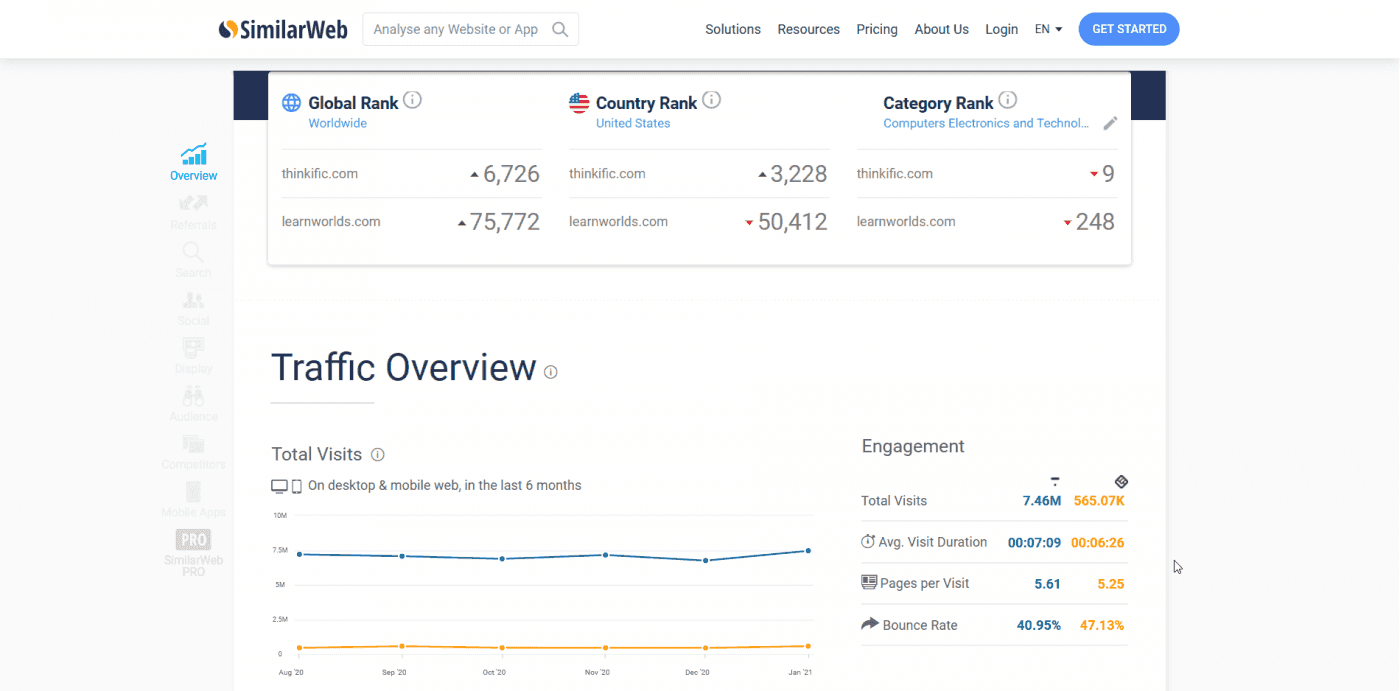This screenshot has height=691, width=1400.
Task: Open the About Us menu
Action: (942, 29)
